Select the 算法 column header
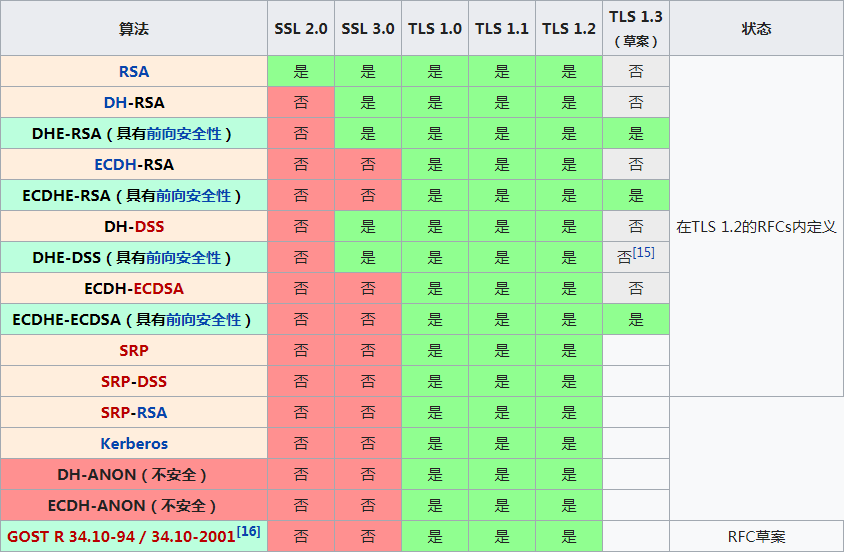846x552 pixels. [x=134, y=28]
